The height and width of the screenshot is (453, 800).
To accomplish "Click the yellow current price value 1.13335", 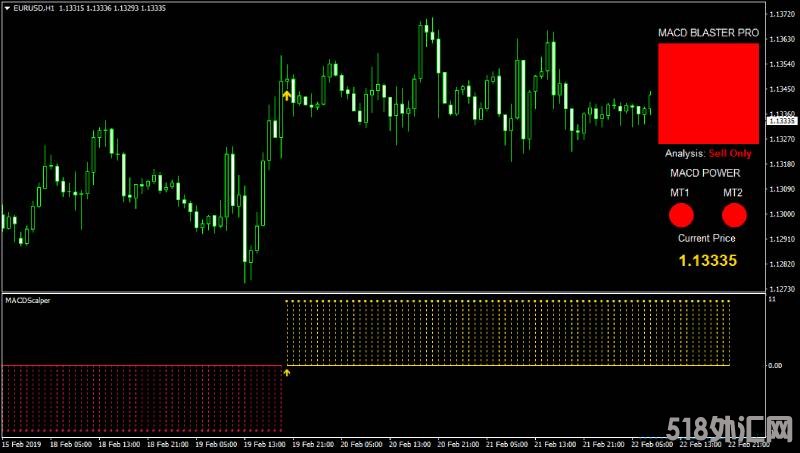I will (708, 261).
